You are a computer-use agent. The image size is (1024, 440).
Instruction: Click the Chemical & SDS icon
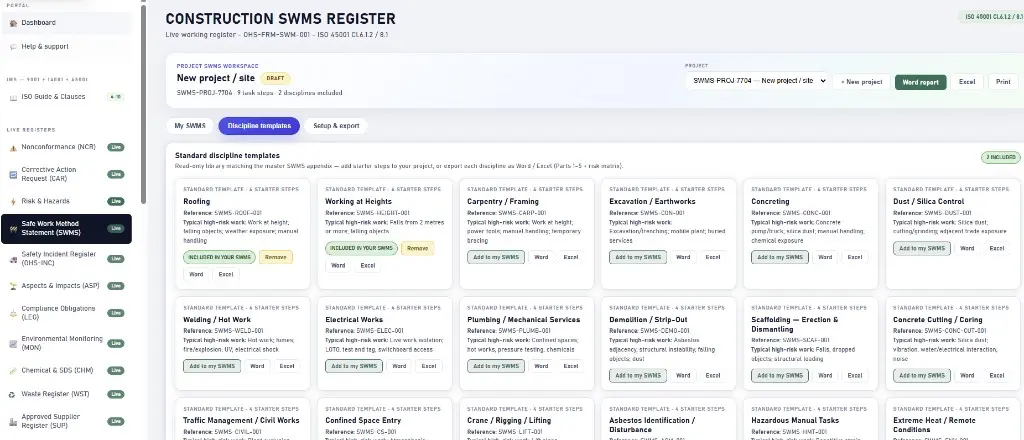pos(14,371)
